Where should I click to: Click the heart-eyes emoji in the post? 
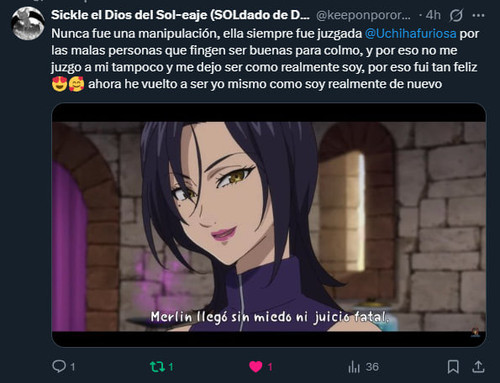click(60, 84)
